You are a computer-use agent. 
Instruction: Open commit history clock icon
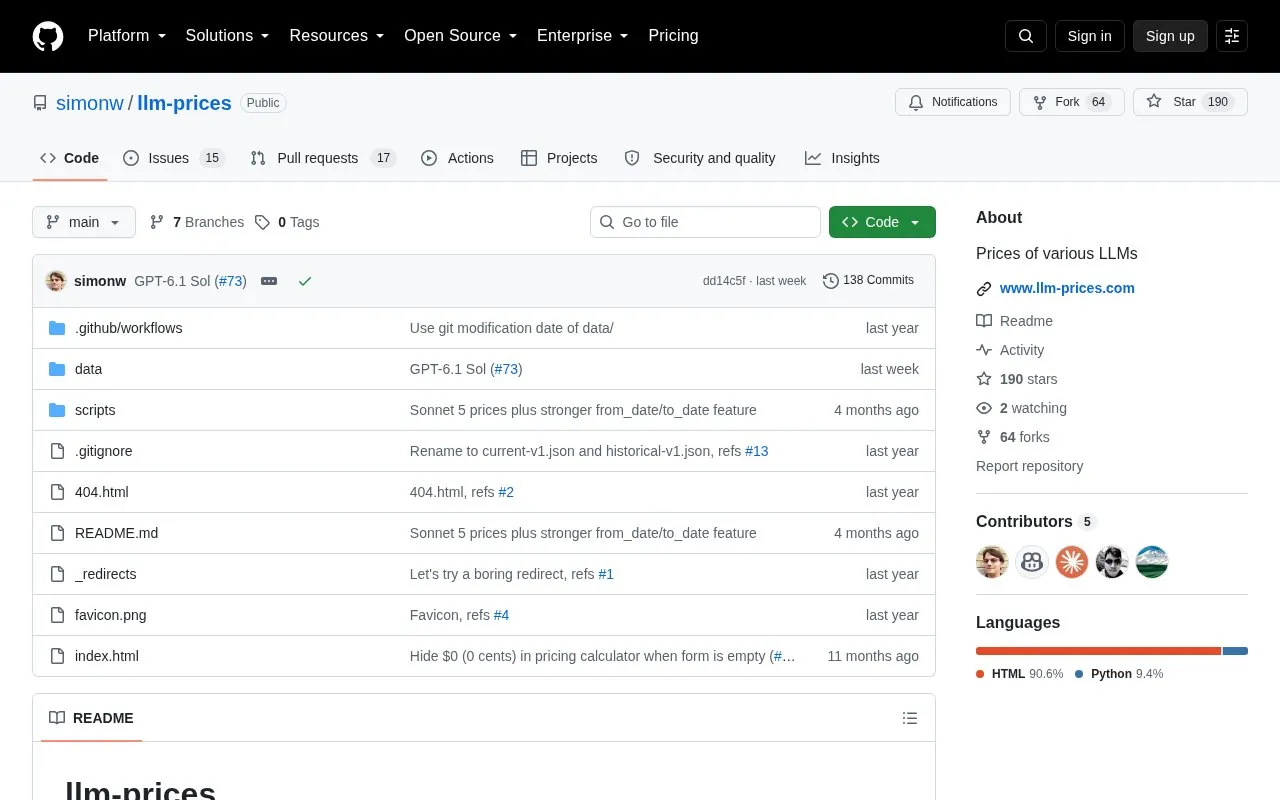click(831, 281)
